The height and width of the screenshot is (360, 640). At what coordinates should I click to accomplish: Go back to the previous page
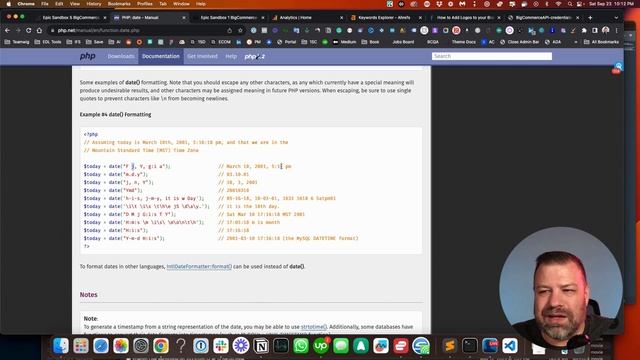click(7, 30)
